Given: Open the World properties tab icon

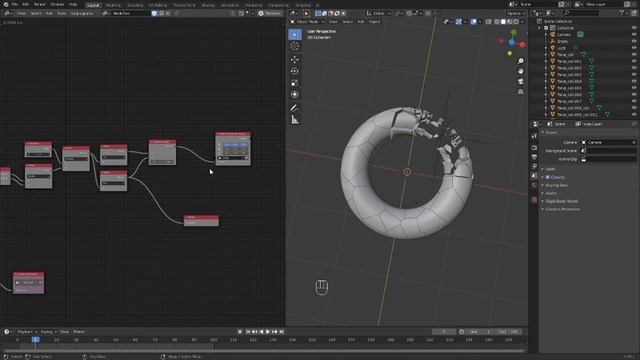Looking at the screenshot, I should (x=534, y=185).
